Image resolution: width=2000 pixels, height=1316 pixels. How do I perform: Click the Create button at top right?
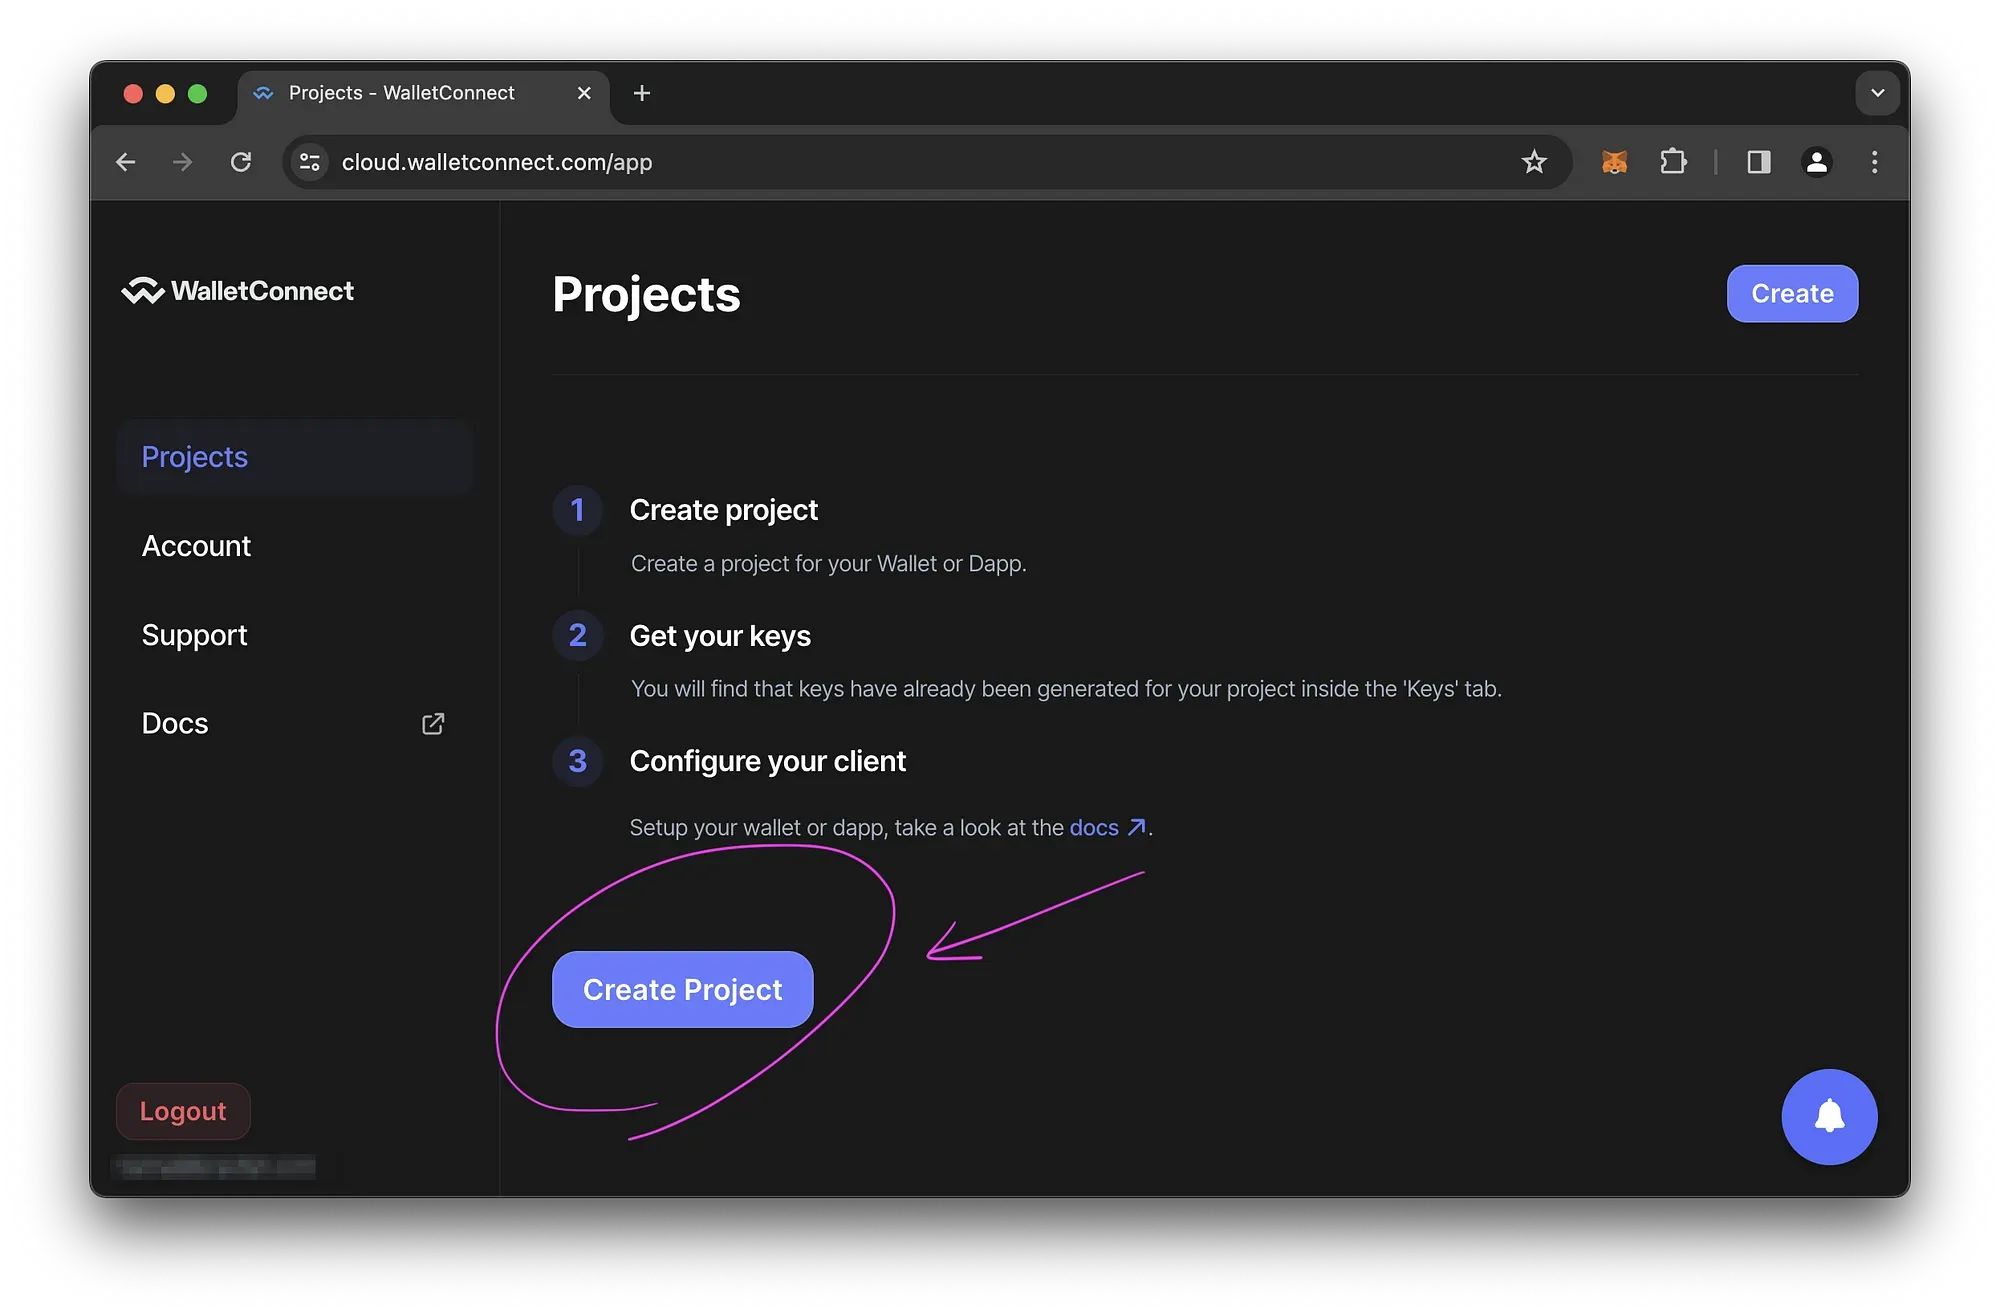coord(1792,293)
